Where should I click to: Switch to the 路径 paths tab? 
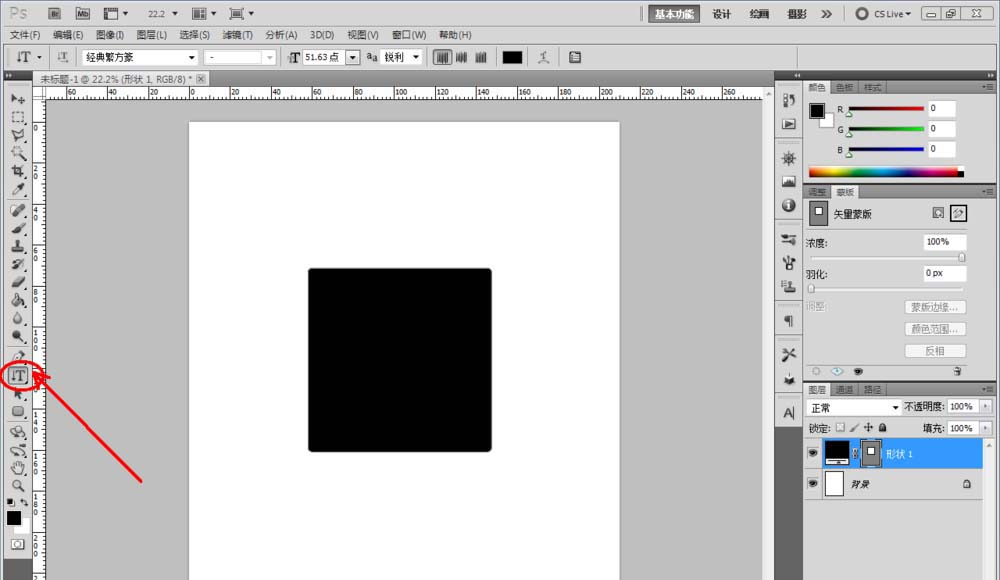point(872,389)
